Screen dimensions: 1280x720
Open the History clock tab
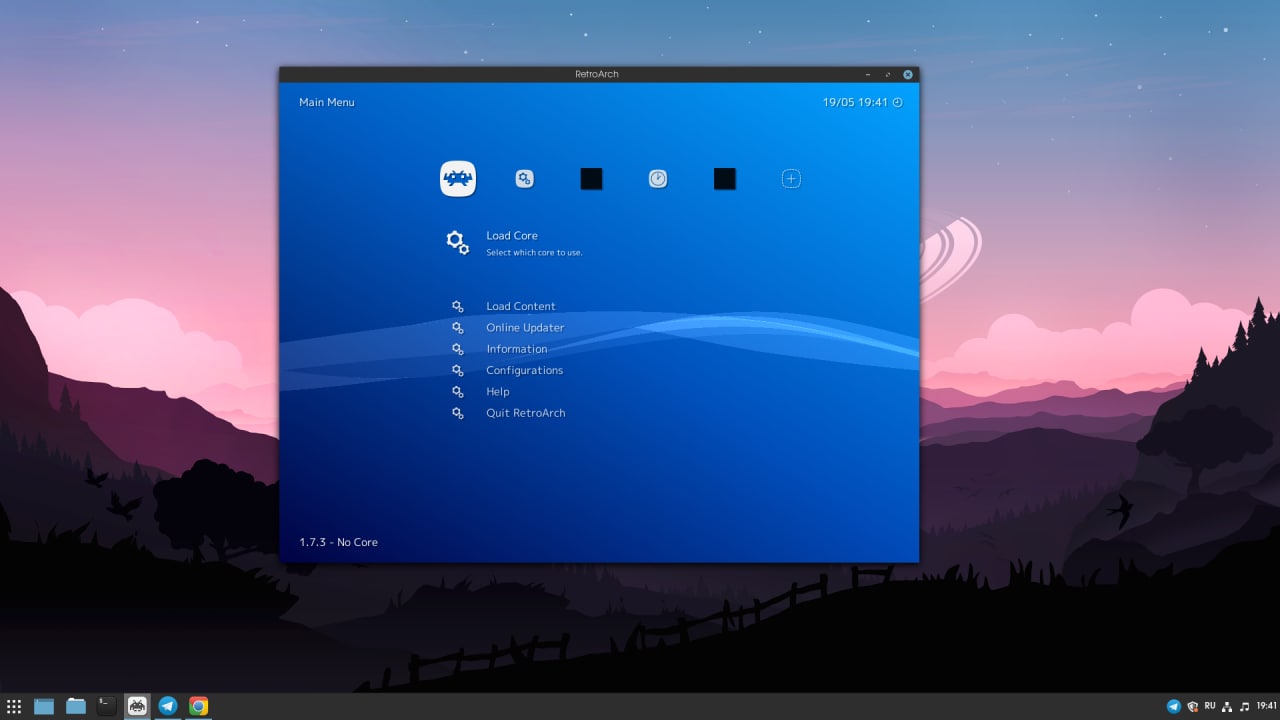[658, 179]
